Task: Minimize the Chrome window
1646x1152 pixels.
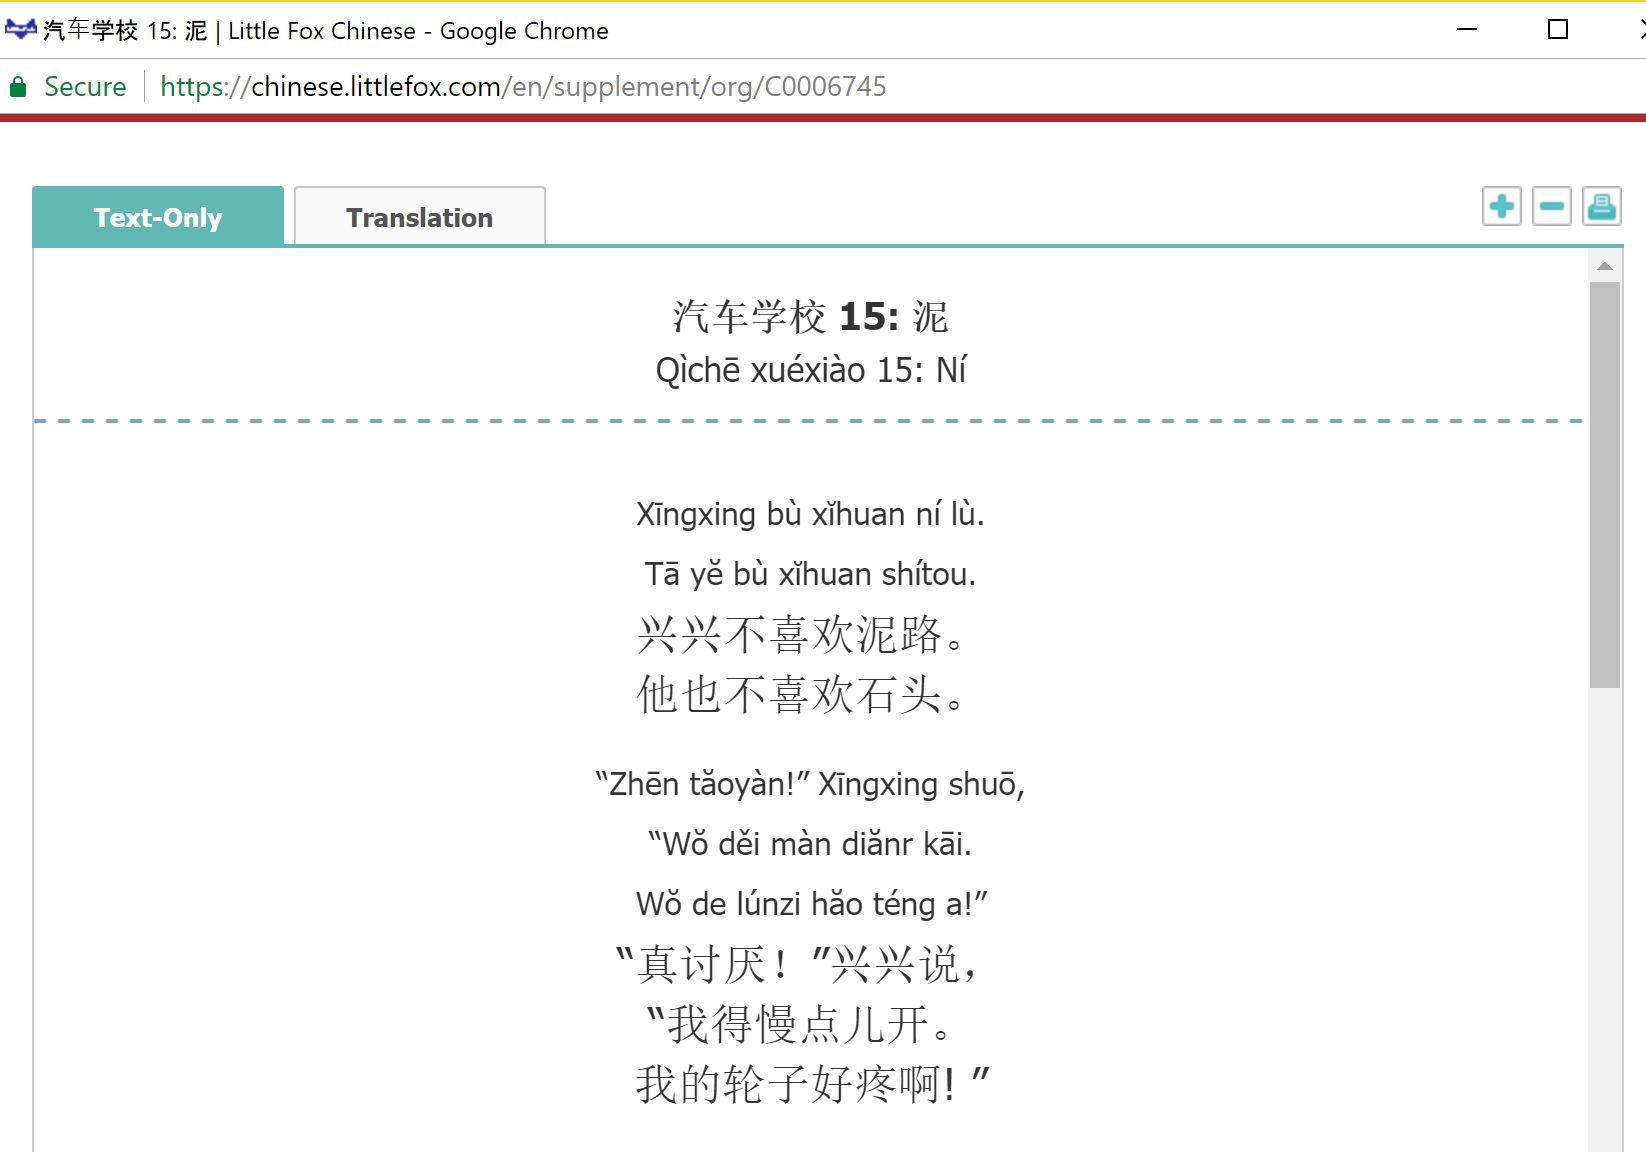Action: point(1467,30)
